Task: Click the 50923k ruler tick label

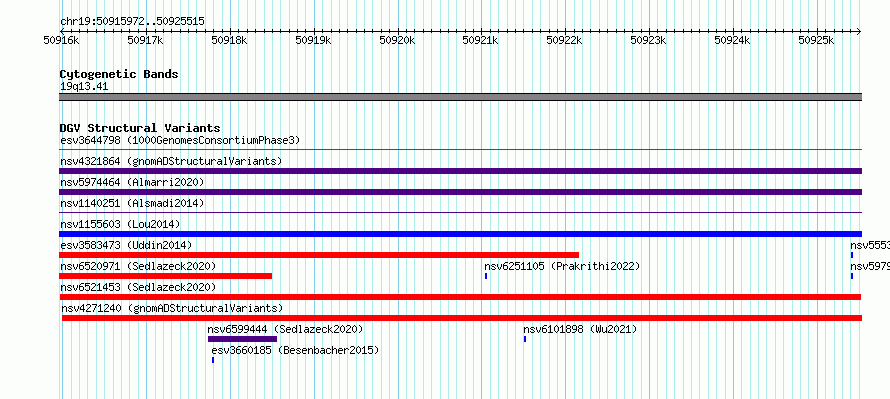Action: tap(648, 40)
